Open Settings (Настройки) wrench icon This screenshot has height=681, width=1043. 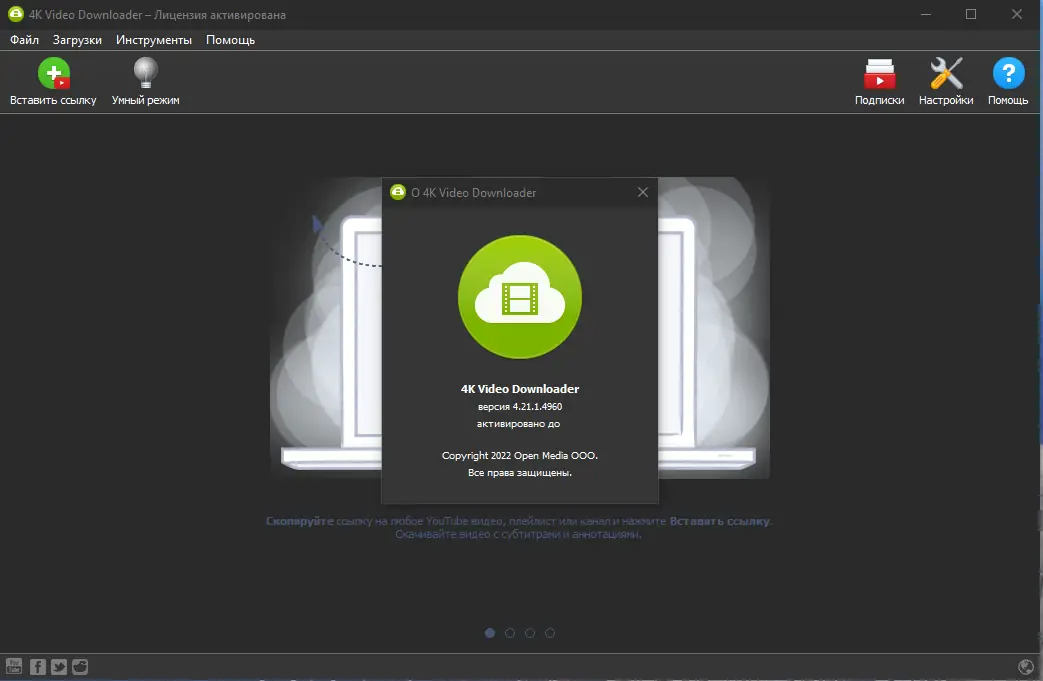click(x=946, y=73)
